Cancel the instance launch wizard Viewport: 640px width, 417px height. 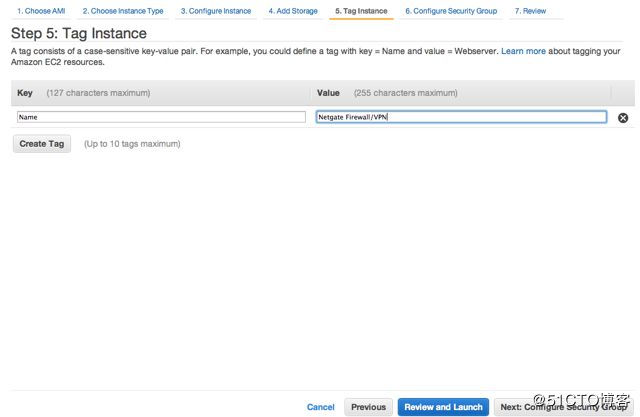pos(320,407)
